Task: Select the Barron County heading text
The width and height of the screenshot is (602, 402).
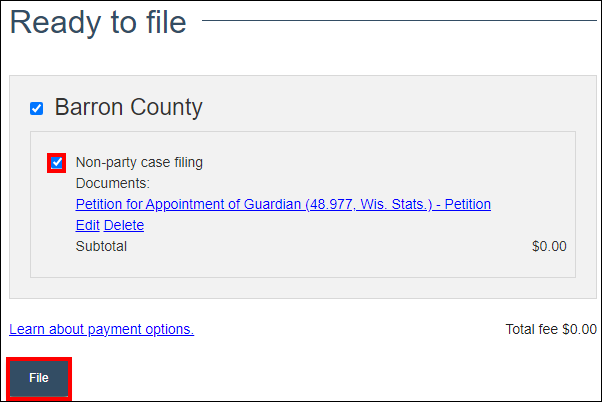Action: [128, 107]
